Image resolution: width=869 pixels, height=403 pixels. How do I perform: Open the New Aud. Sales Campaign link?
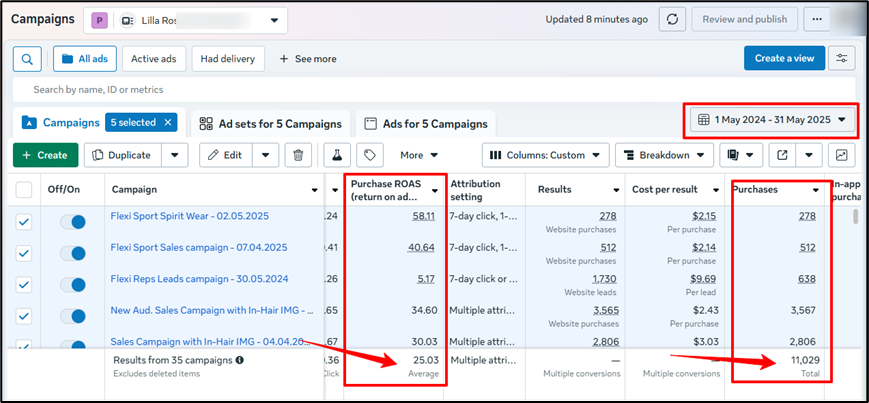point(212,310)
